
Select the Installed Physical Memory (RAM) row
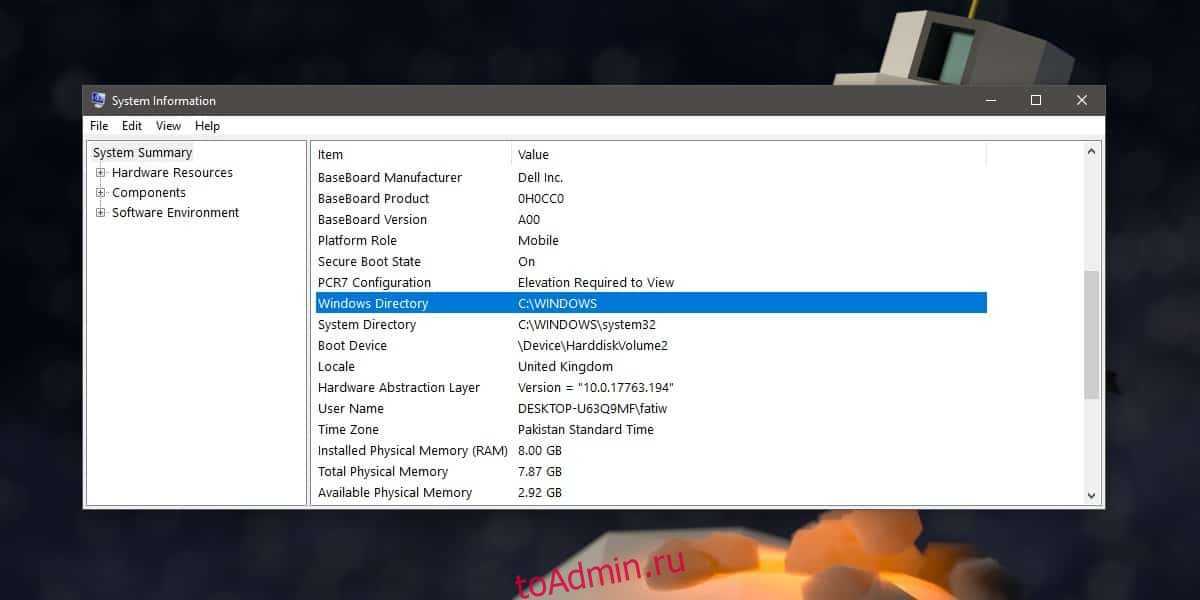coord(412,451)
